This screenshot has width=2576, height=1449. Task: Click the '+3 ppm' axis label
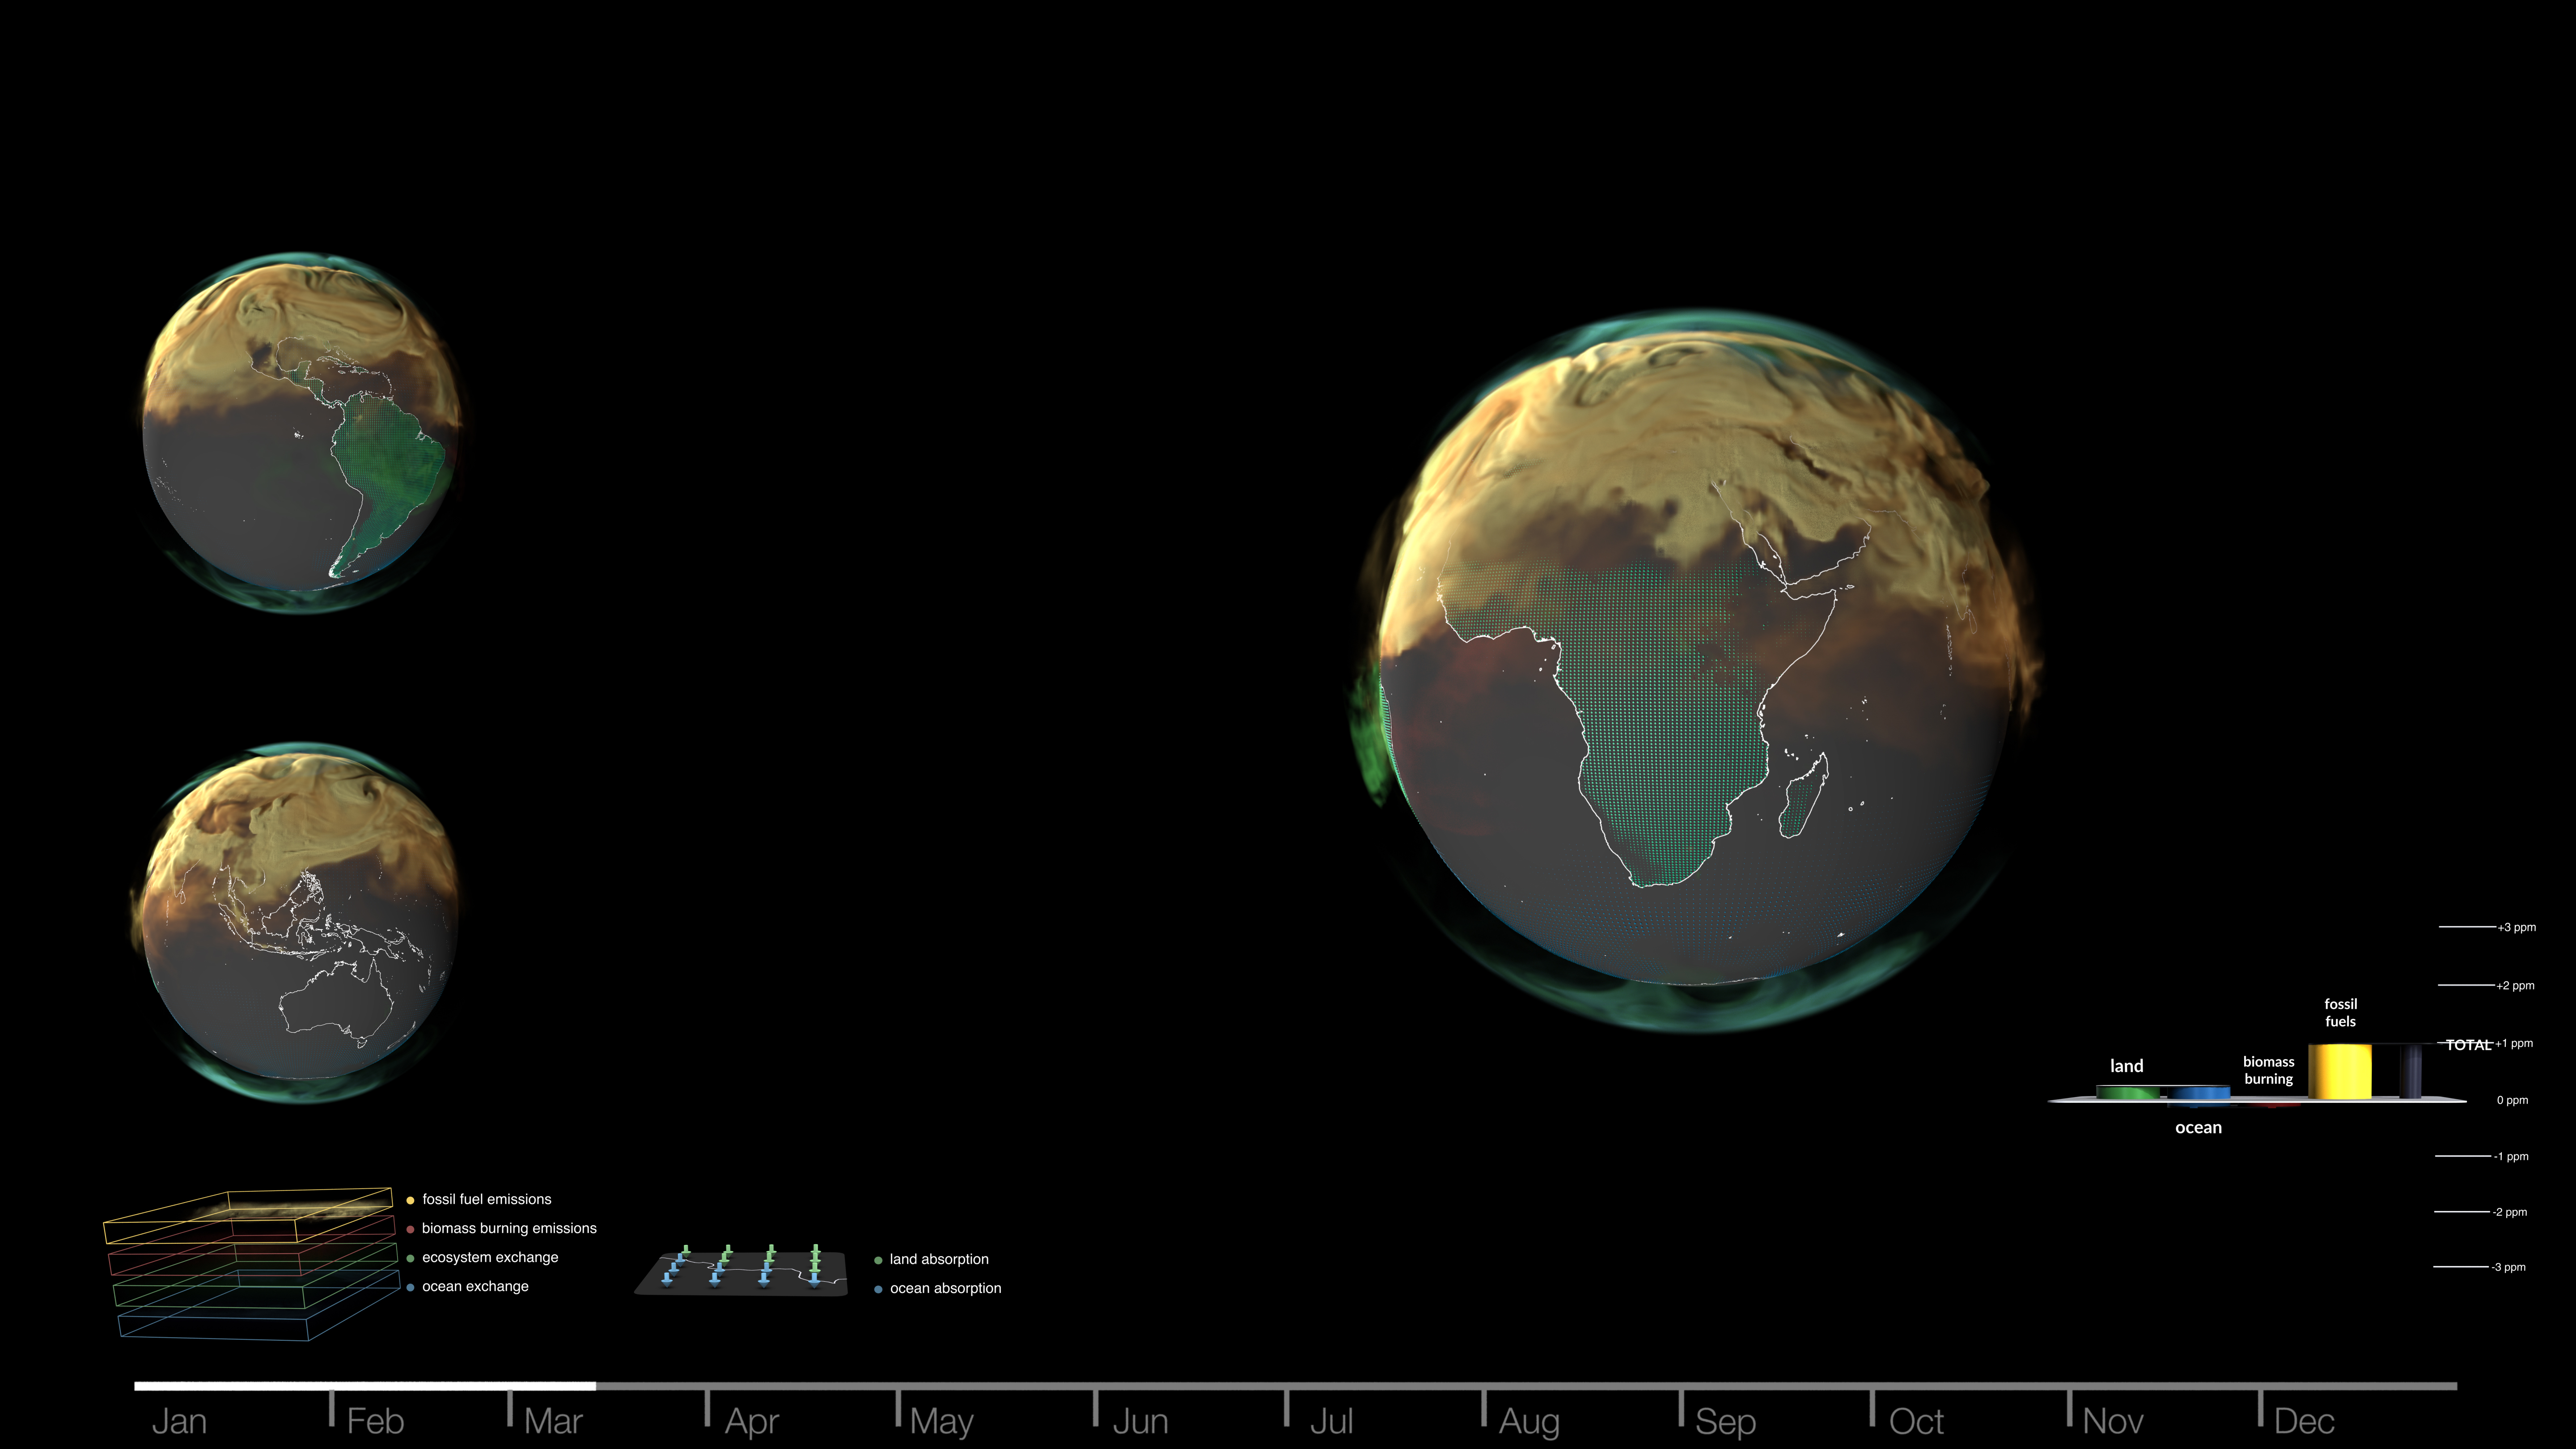click(x=2516, y=927)
